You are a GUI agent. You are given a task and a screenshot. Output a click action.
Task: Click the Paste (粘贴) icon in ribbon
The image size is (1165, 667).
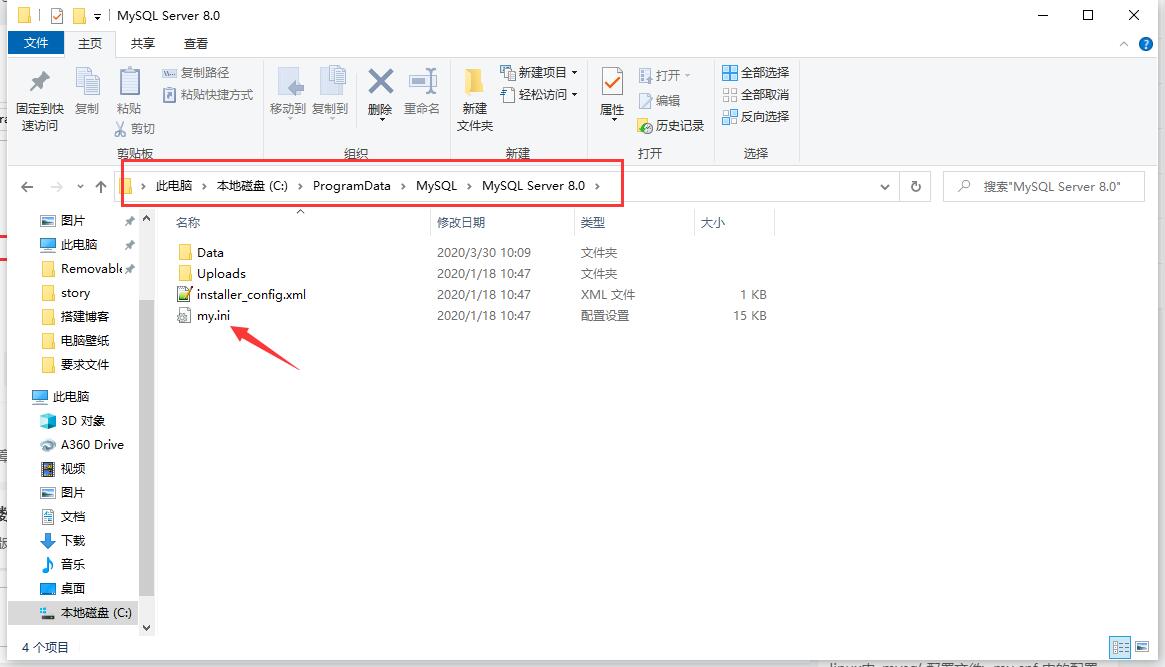pos(129,90)
